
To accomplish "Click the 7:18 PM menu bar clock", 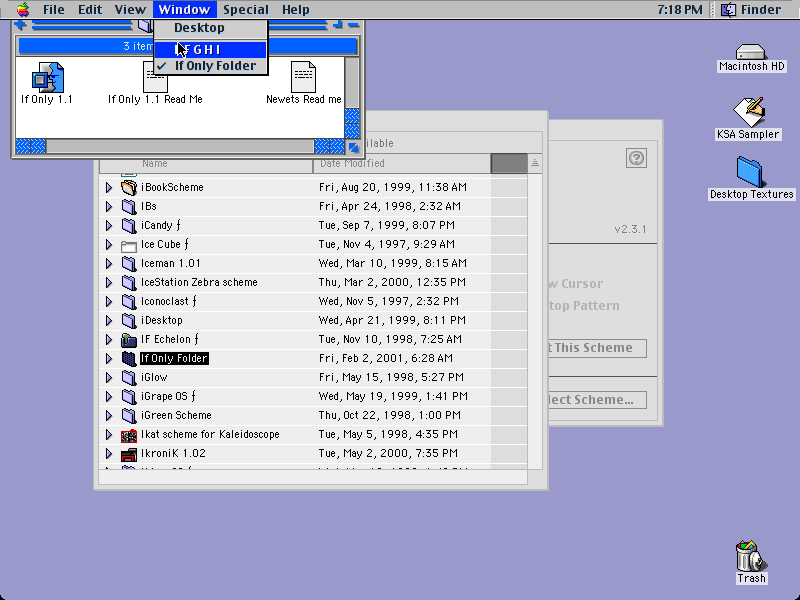I will click(679, 9).
